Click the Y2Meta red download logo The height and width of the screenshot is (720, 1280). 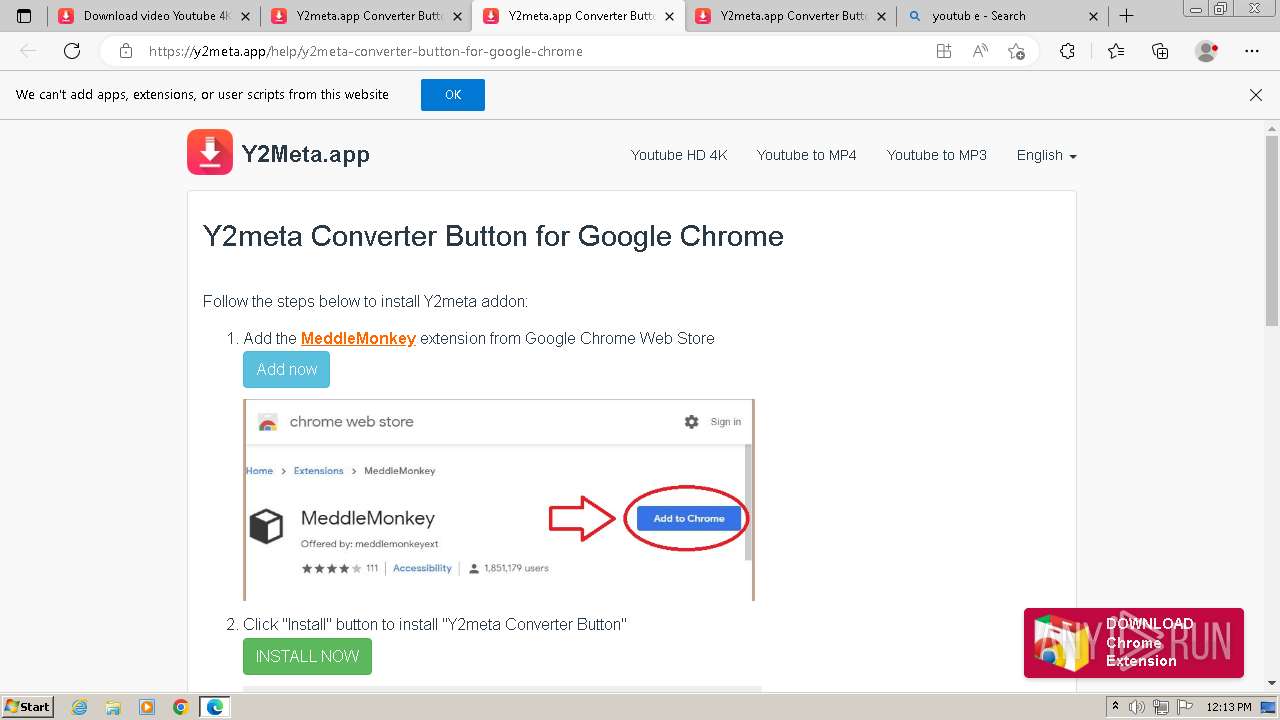pos(210,152)
